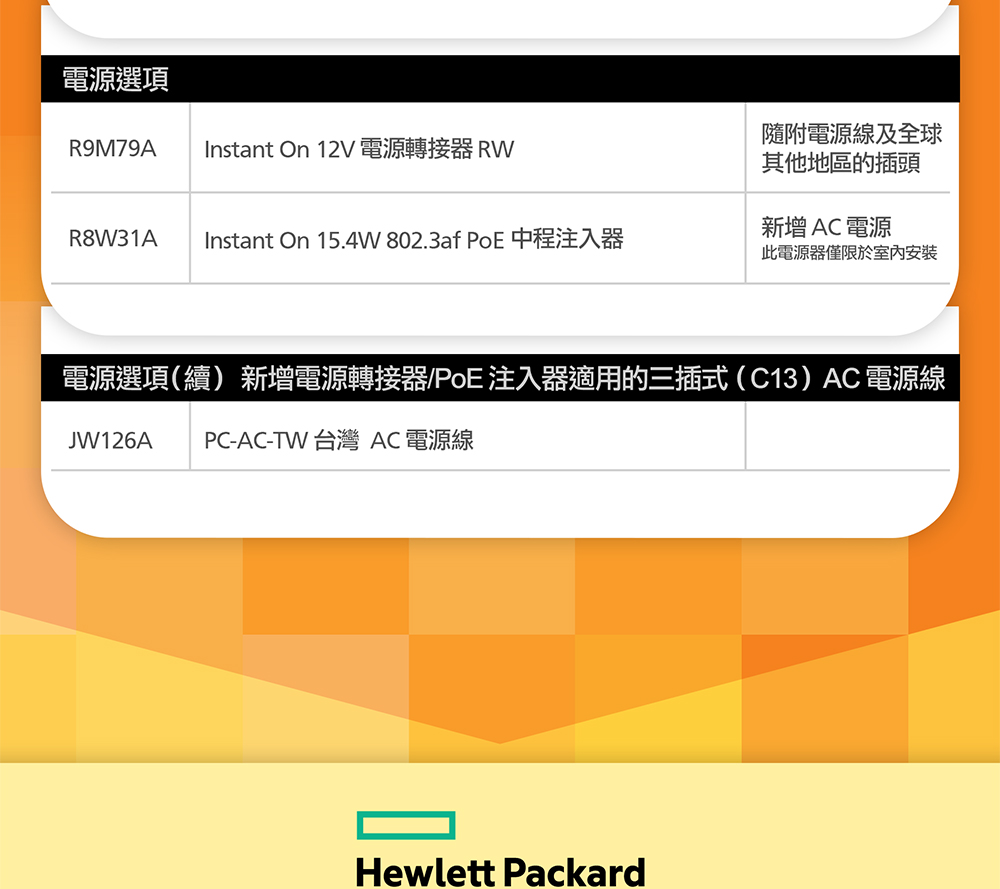Screen dimensions: 1000x889
Task: Select part number JW126A
Action: coord(110,439)
